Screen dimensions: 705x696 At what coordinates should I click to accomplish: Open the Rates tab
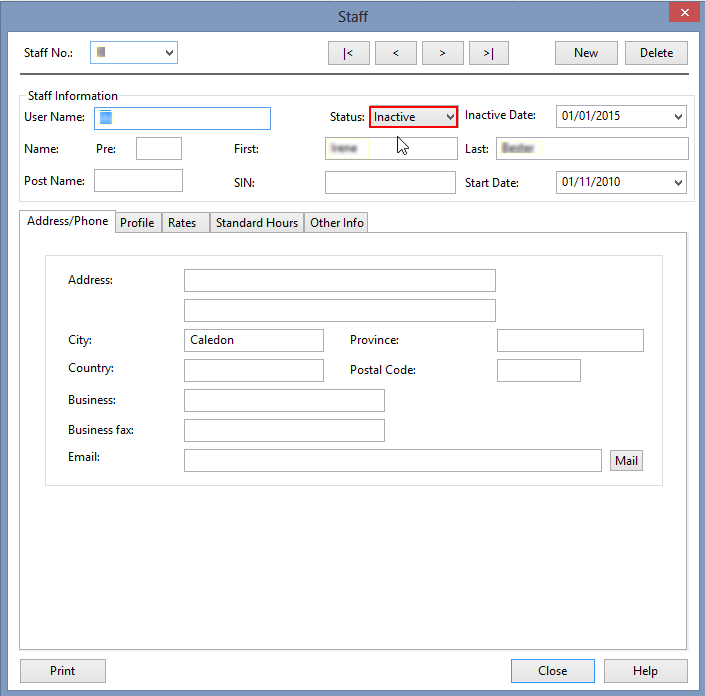[x=182, y=223]
